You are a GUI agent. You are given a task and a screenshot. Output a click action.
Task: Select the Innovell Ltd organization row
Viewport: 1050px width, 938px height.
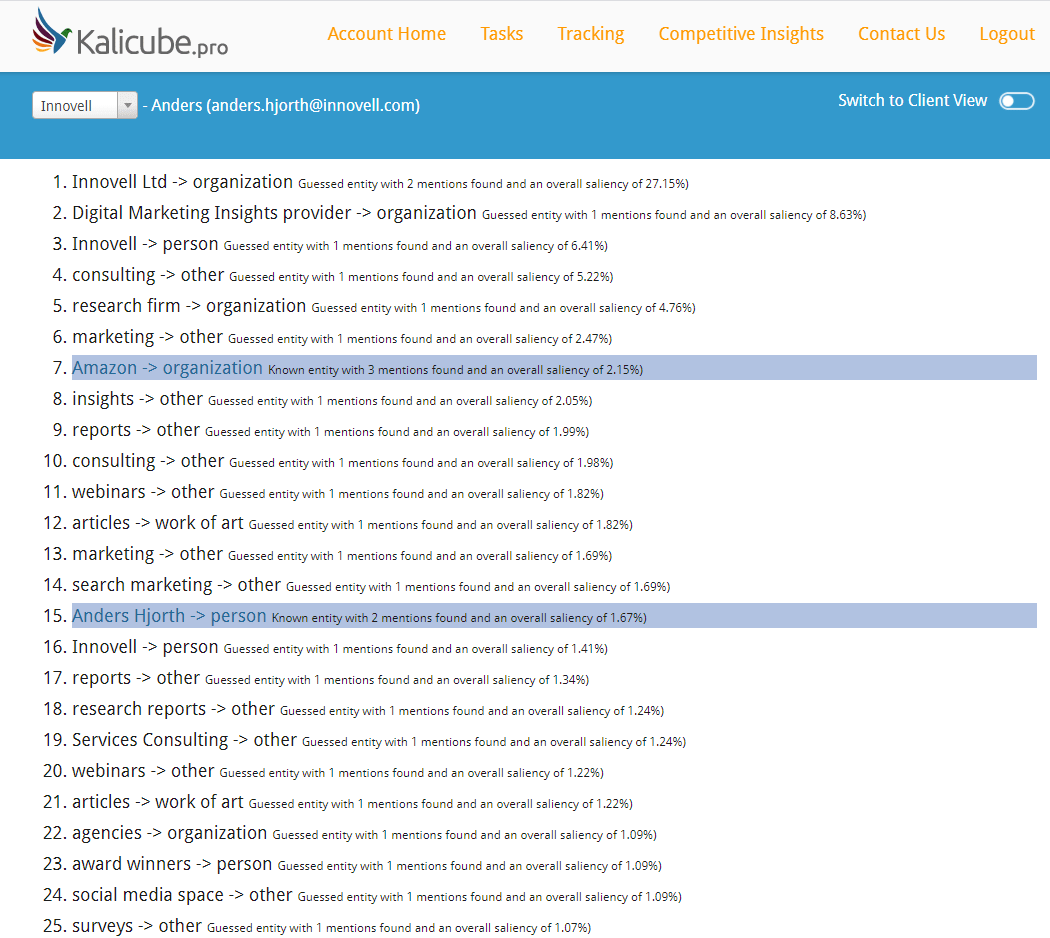[380, 182]
